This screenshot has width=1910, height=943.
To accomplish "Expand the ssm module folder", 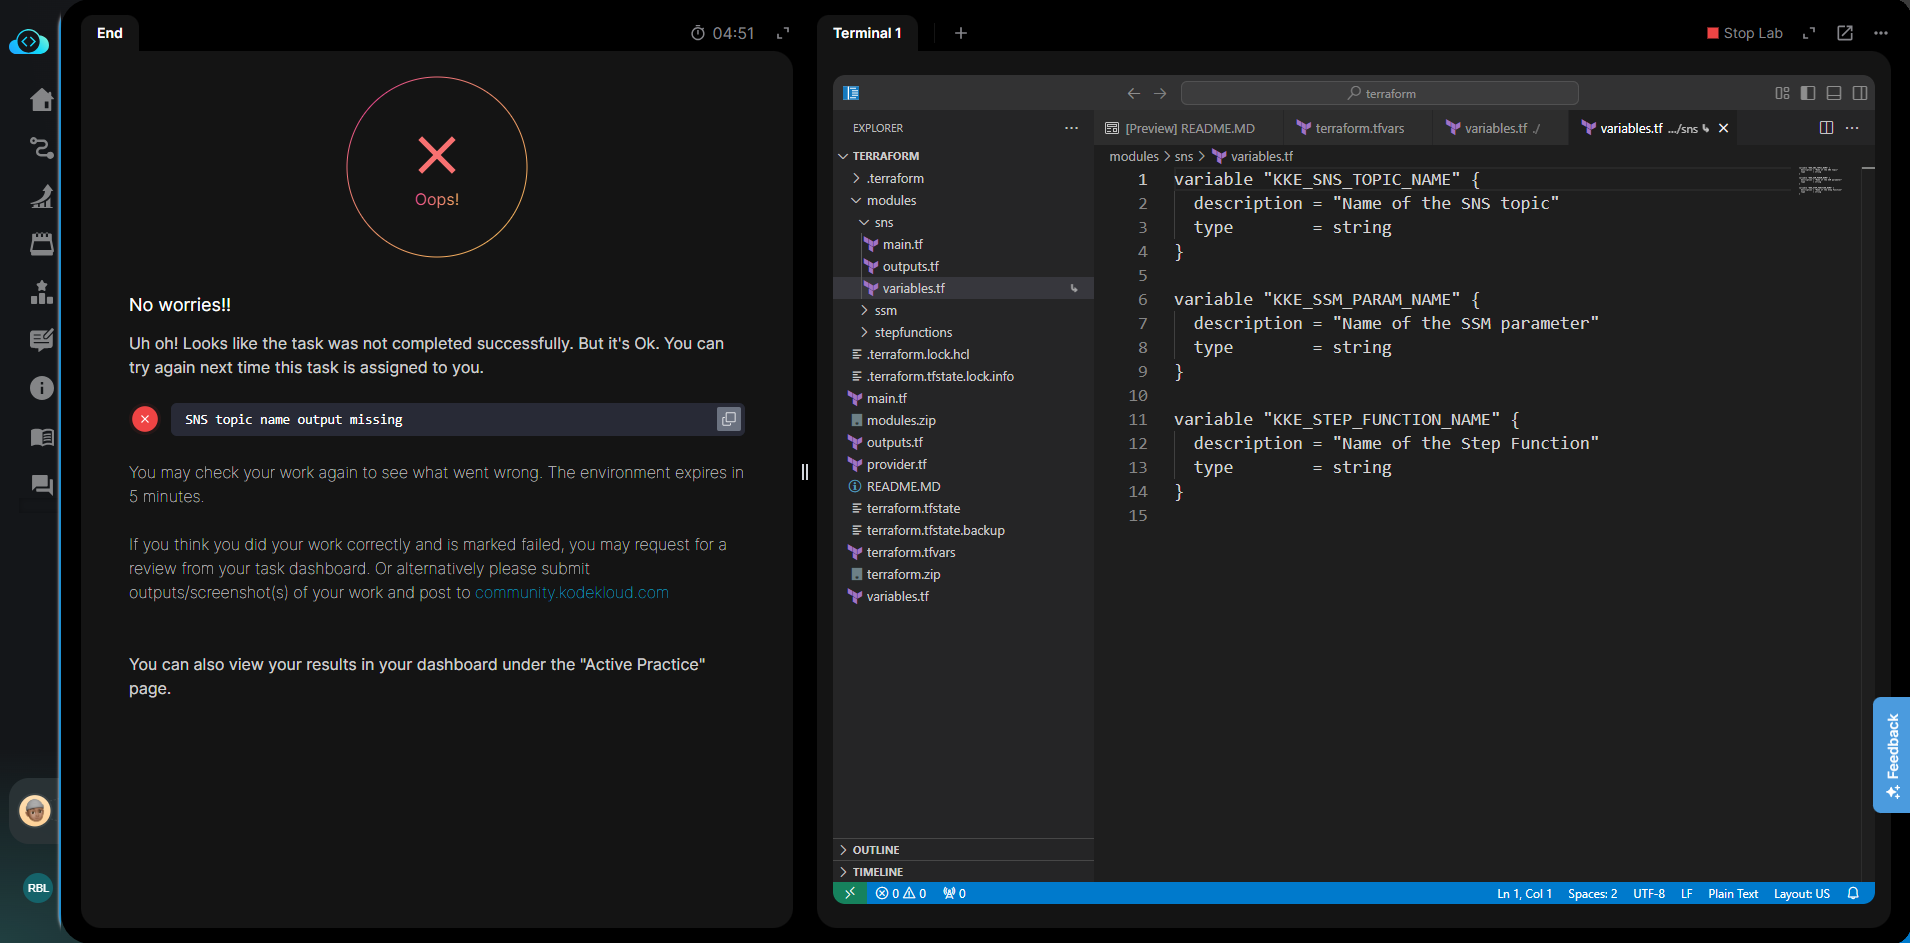I will tap(885, 310).
